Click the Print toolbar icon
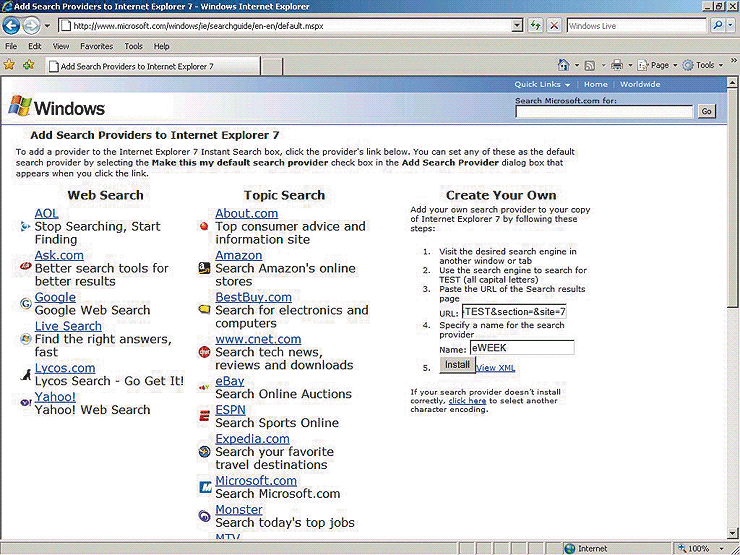Viewport: 740px width, 555px height. coord(616,65)
